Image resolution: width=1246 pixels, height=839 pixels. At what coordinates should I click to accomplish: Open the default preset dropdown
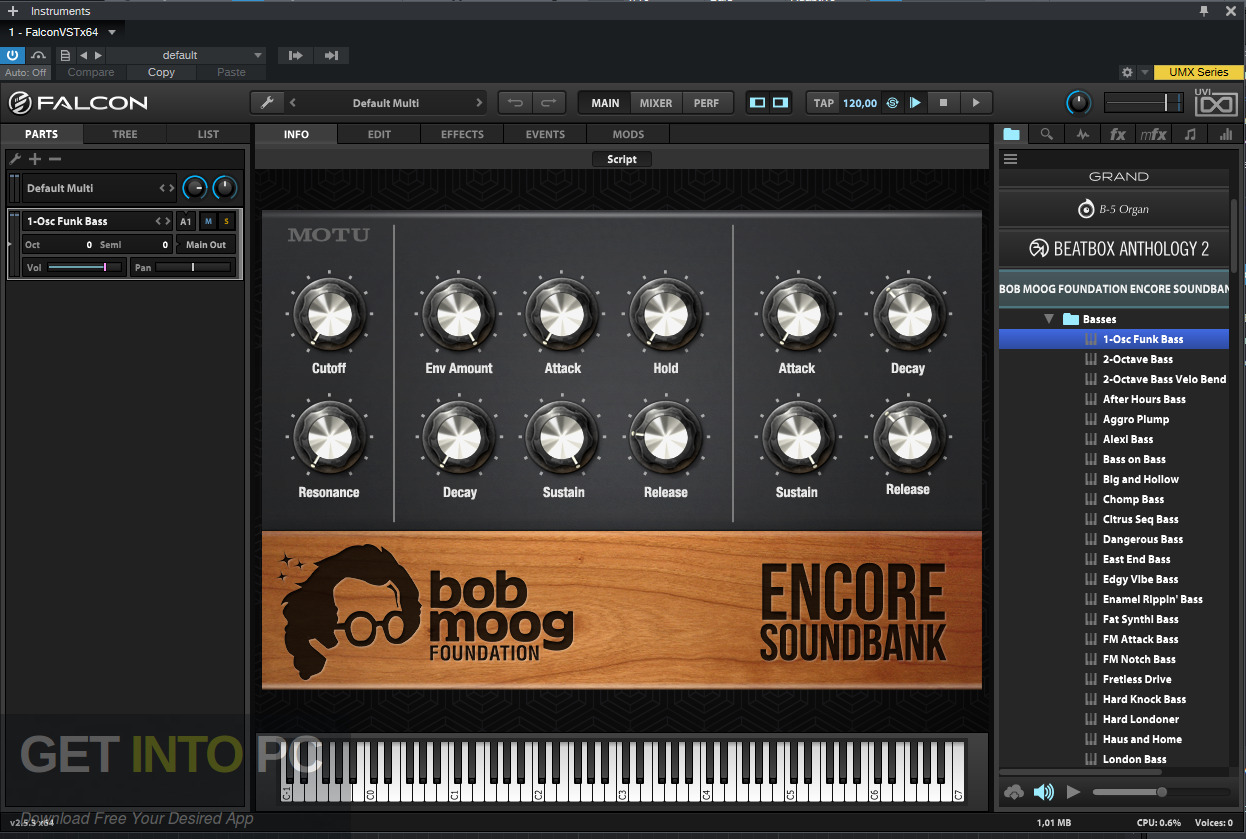click(x=186, y=55)
